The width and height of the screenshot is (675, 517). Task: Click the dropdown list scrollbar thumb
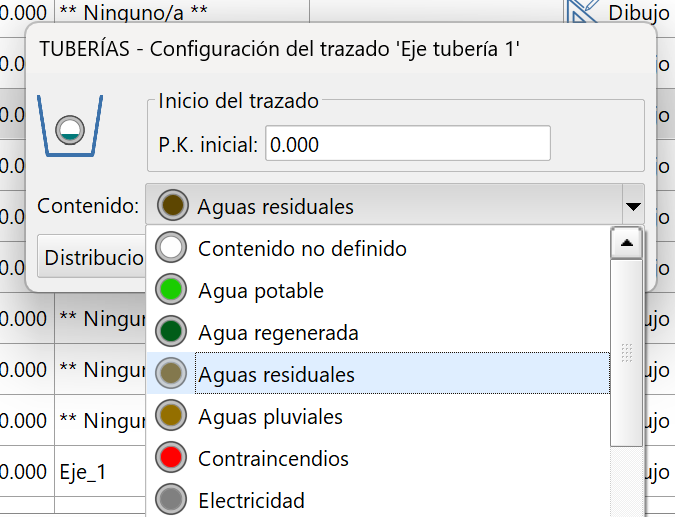point(627,353)
